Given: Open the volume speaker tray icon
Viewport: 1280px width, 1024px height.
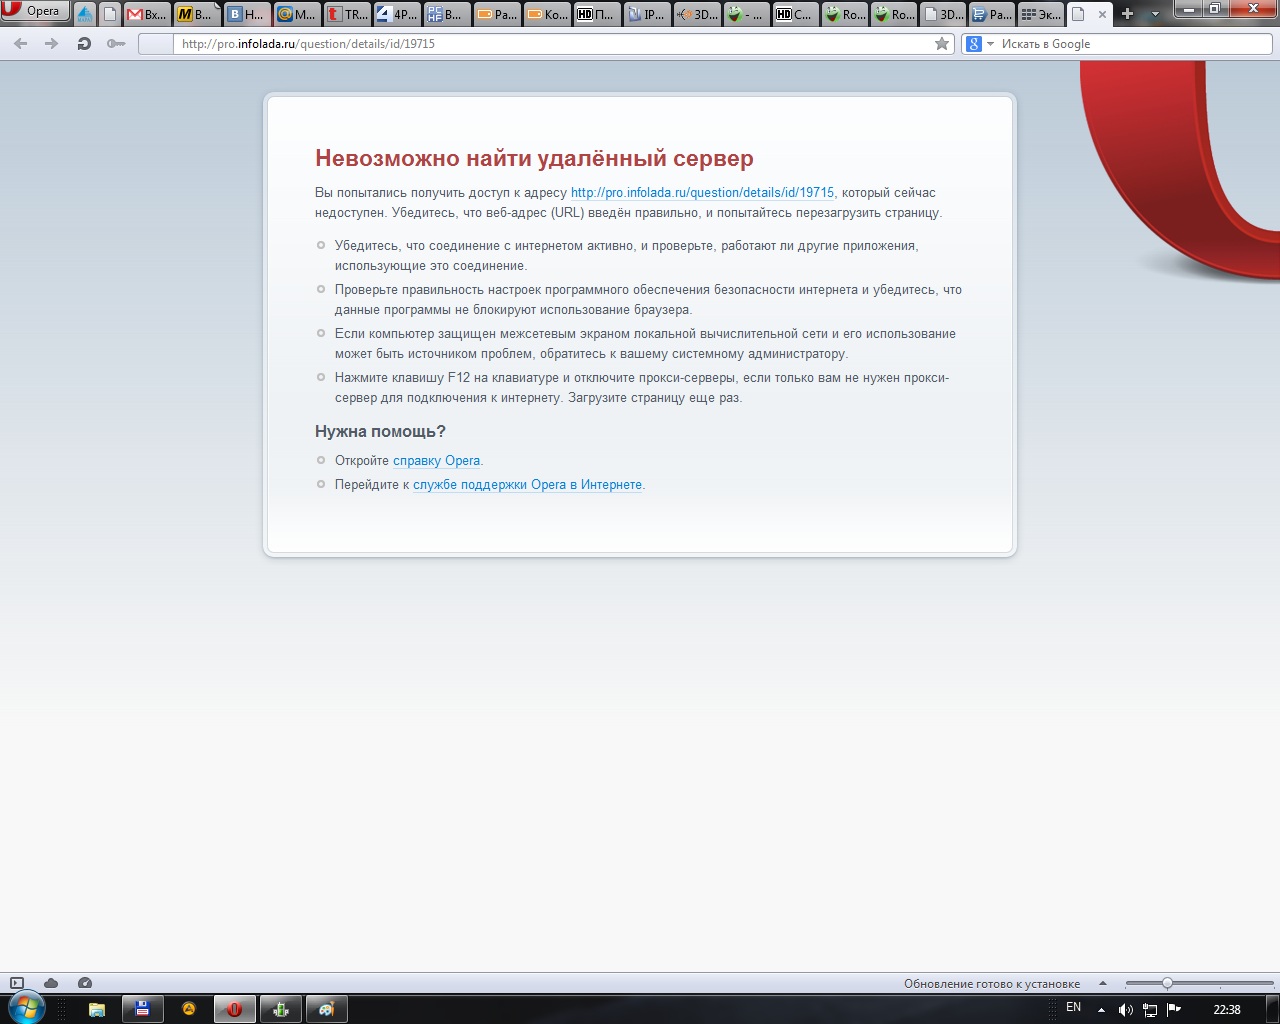Looking at the screenshot, I should 1125,1010.
